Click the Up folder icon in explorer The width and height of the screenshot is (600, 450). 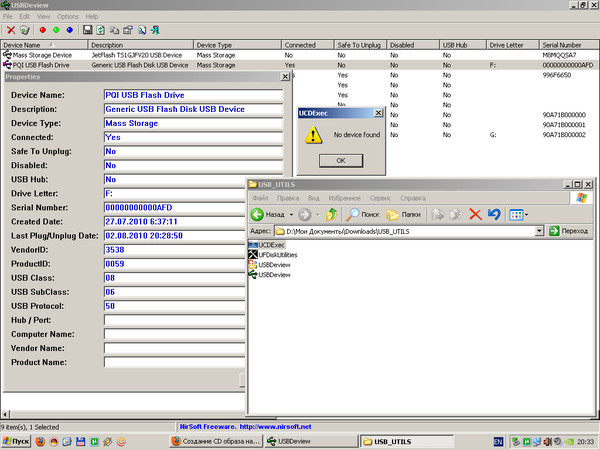[331, 214]
